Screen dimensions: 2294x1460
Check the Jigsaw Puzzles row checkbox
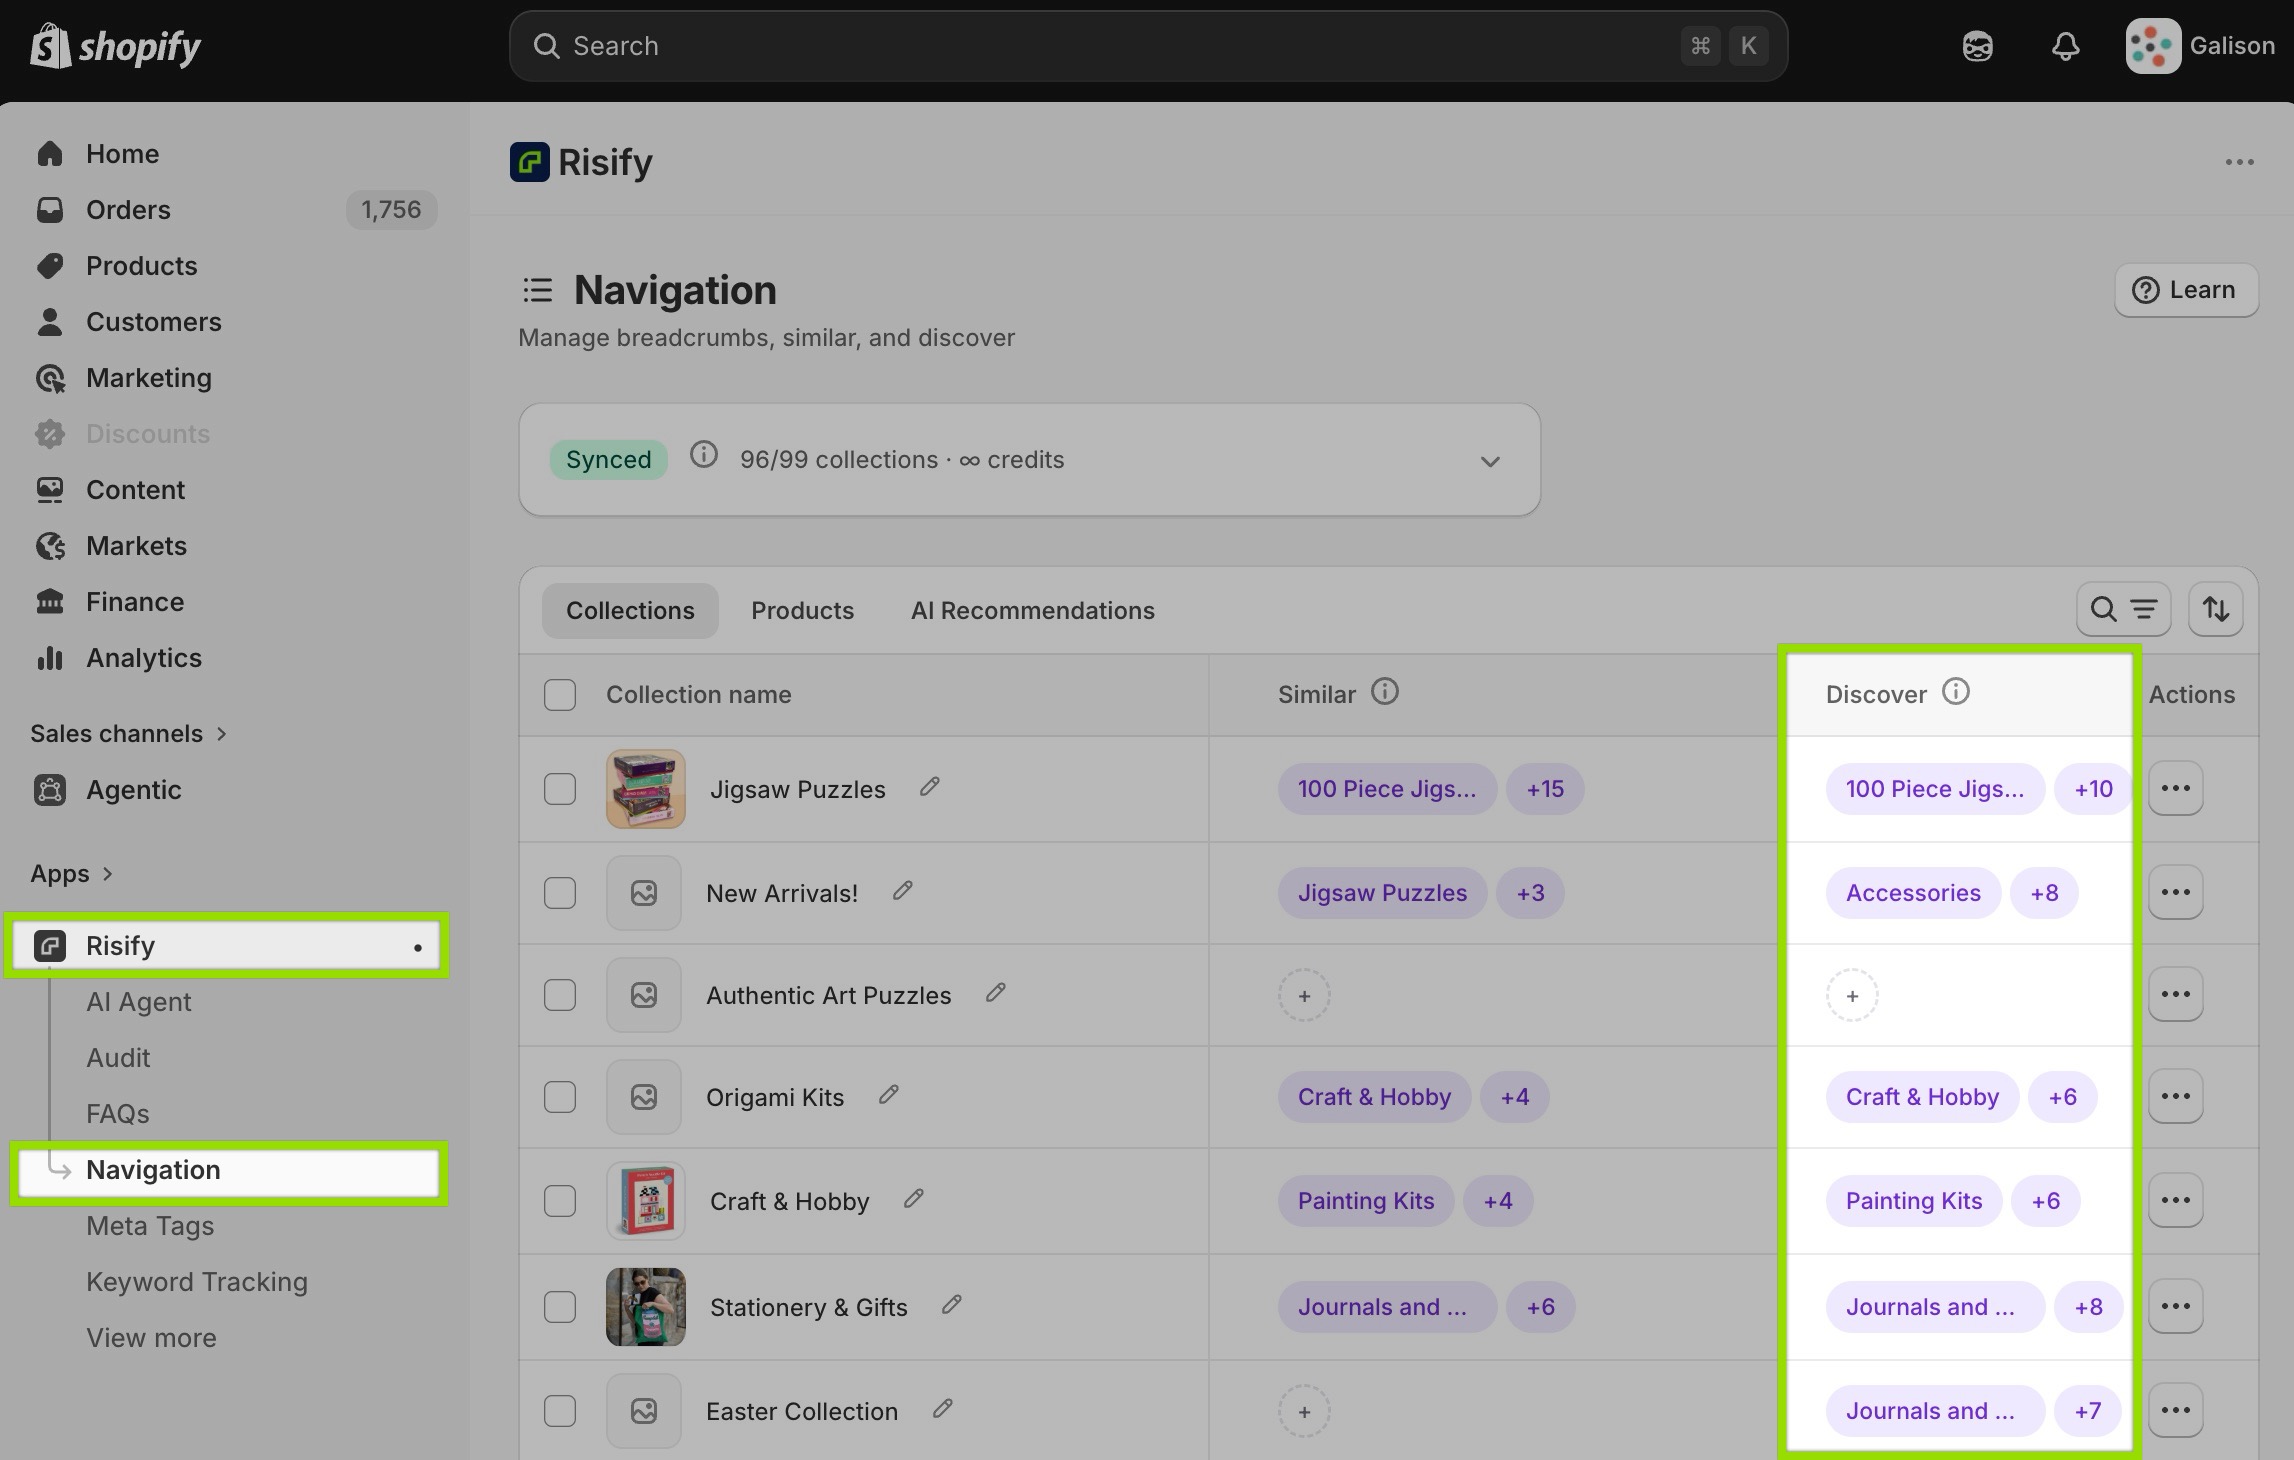click(560, 789)
